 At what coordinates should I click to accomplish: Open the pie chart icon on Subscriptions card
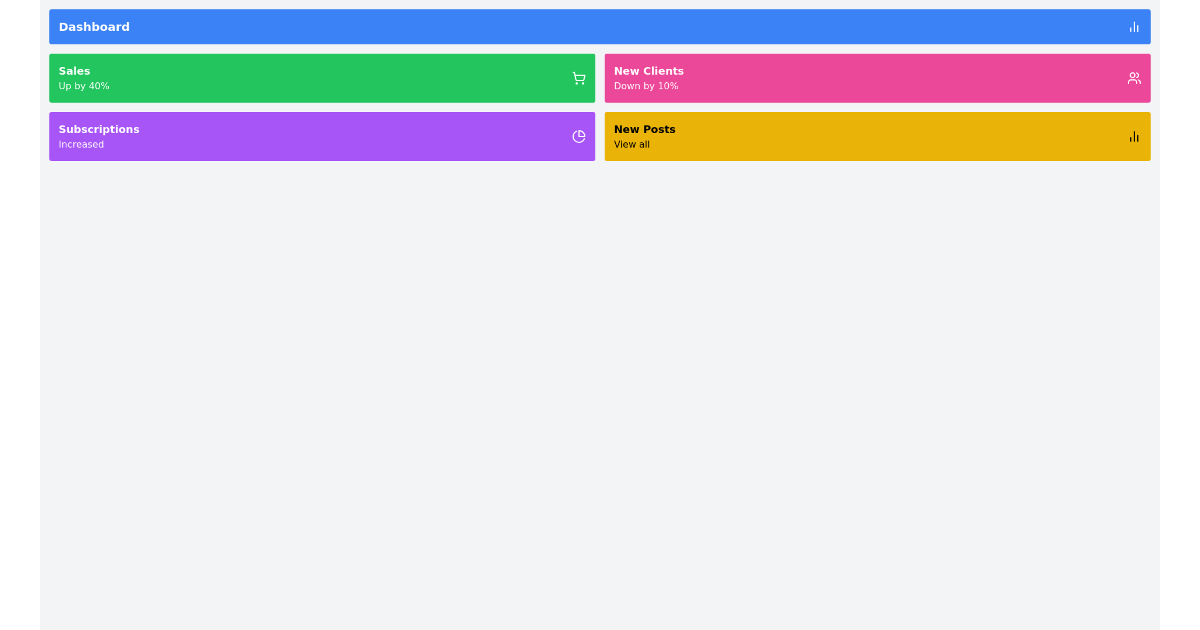pos(578,136)
